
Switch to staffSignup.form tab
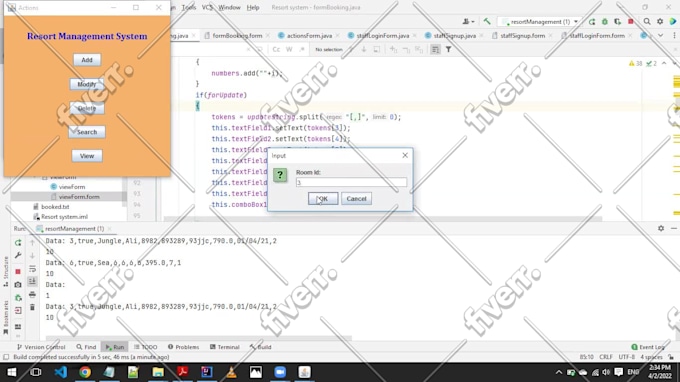[x=522, y=36]
